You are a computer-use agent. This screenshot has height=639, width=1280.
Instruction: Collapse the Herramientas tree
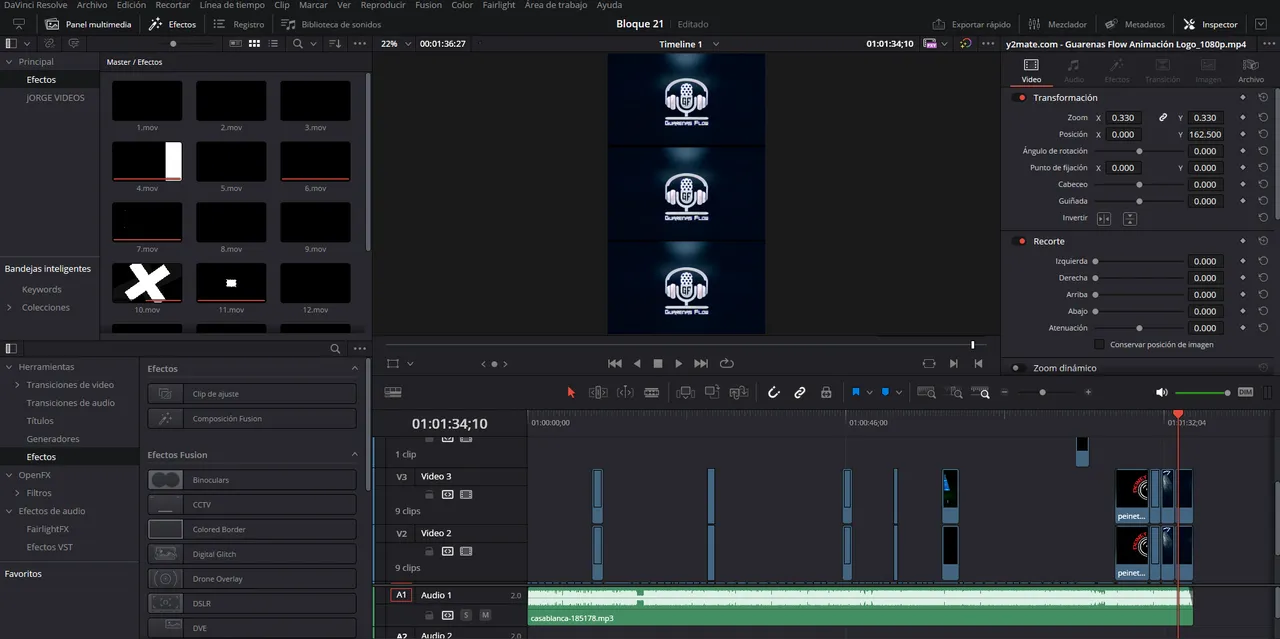coord(9,367)
